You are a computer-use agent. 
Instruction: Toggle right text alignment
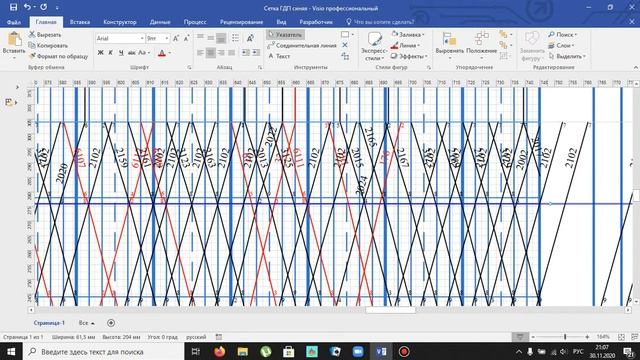pos(221,52)
